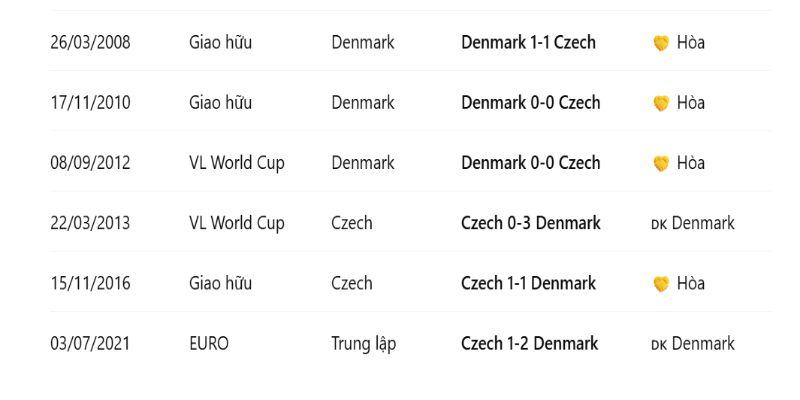Click Giao hữu in the 15/11/2016 row

[220, 284]
